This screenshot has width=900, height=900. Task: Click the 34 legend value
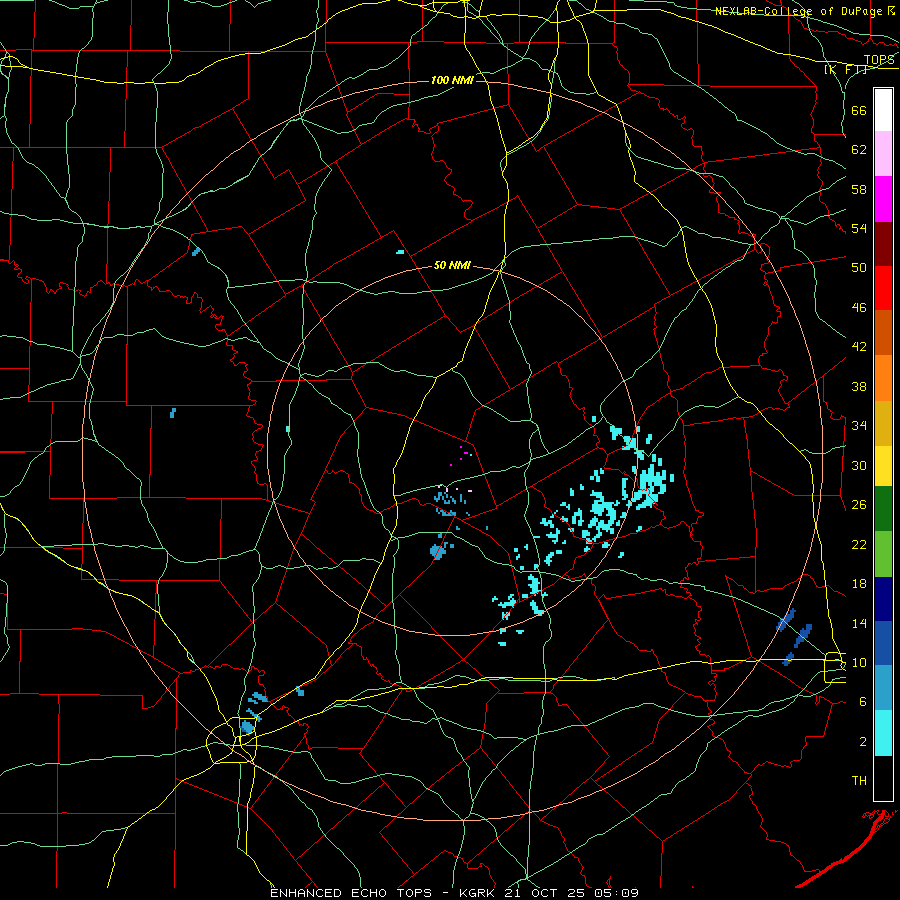pyautogui.click(x=859, y=426)
